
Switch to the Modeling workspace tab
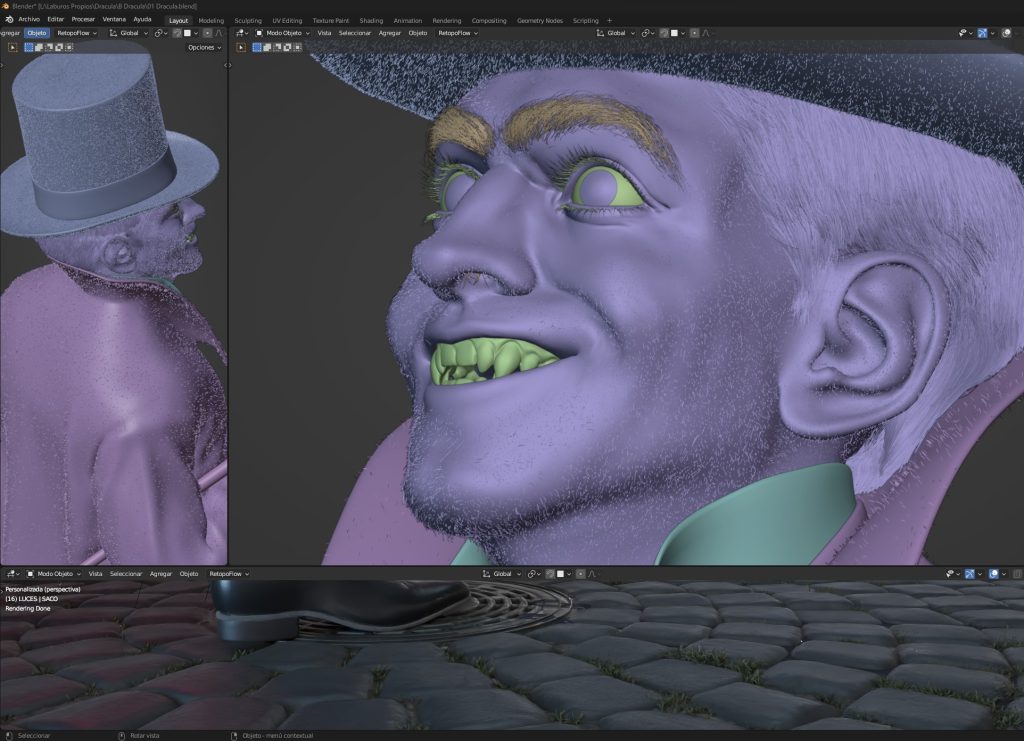[x=211, y=21]
